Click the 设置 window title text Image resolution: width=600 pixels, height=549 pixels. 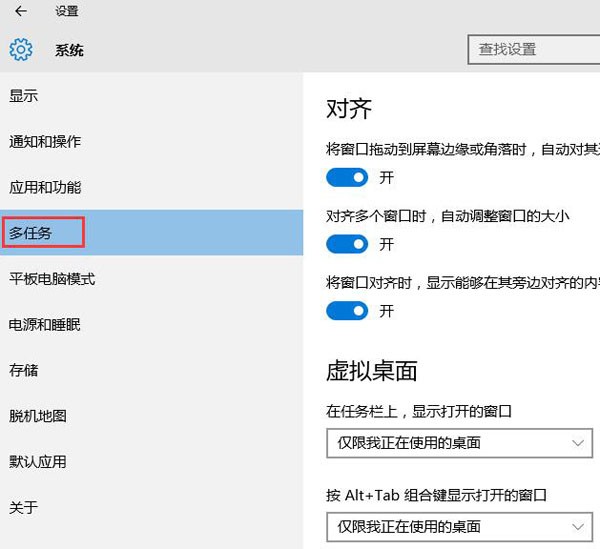(67, 12)
